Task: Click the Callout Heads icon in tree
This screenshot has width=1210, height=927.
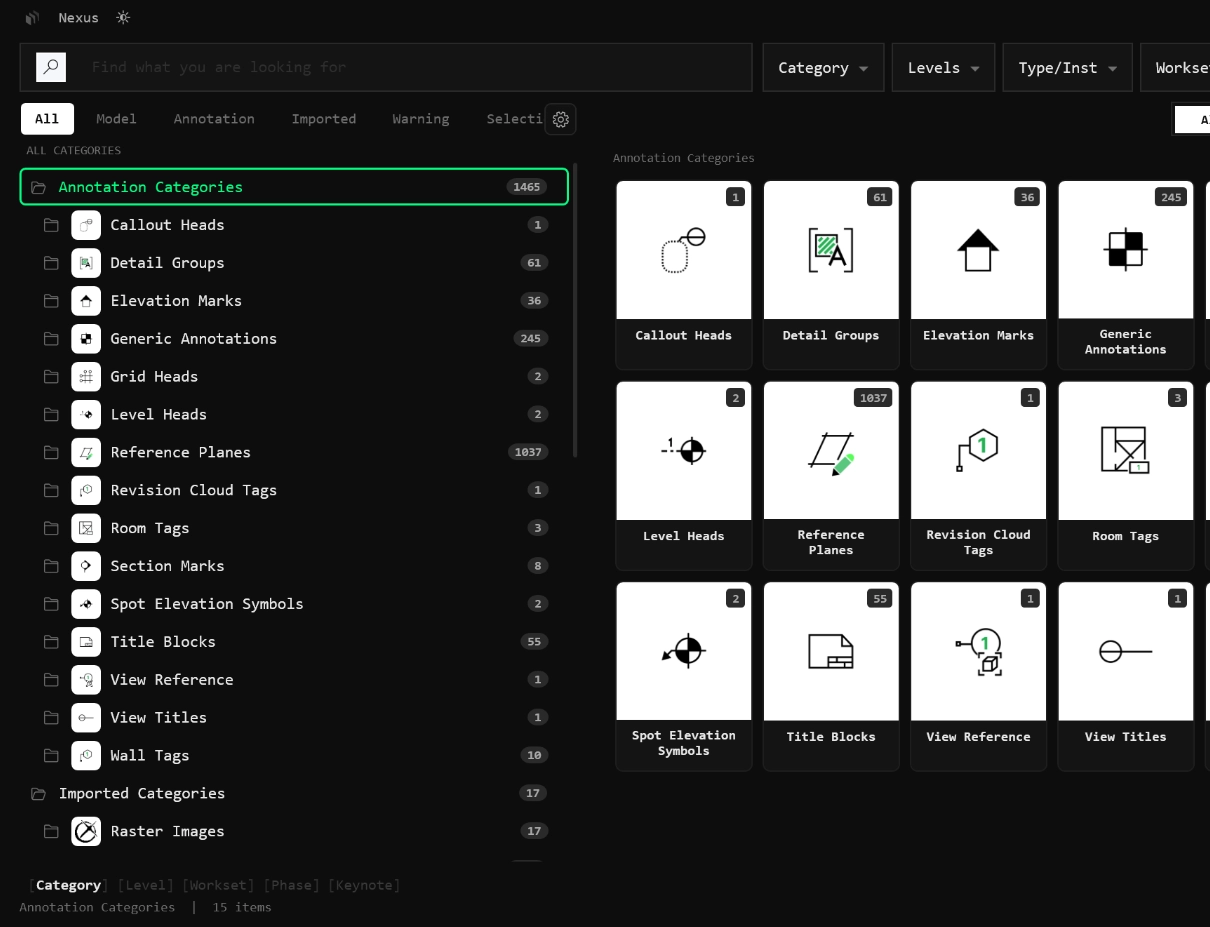Action: [x=86, y=225]
